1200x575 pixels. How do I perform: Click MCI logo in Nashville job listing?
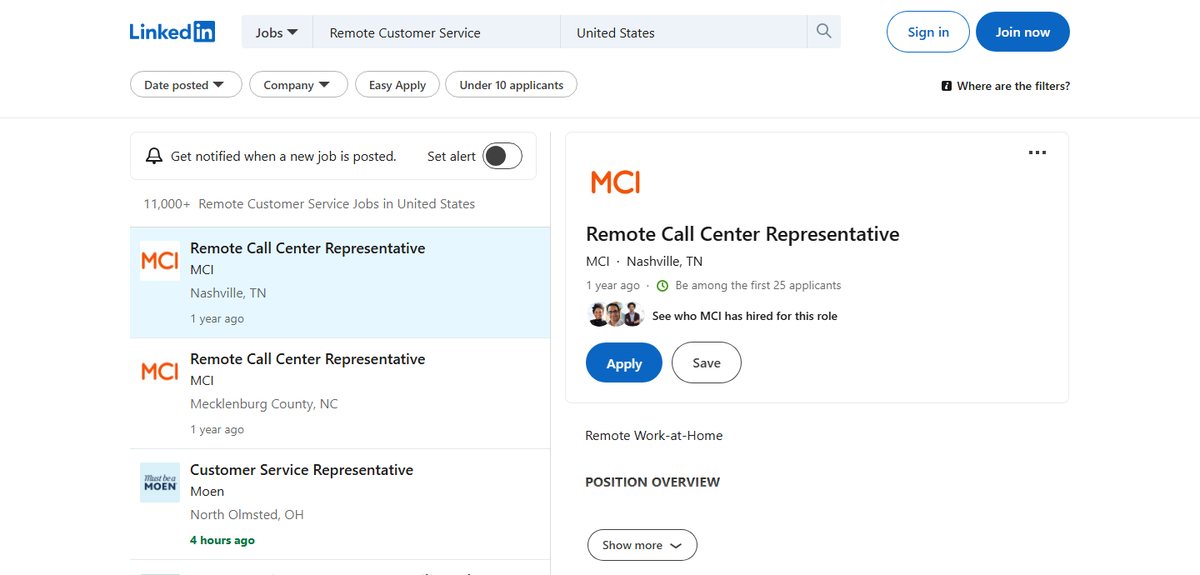(x=160, y=261)
